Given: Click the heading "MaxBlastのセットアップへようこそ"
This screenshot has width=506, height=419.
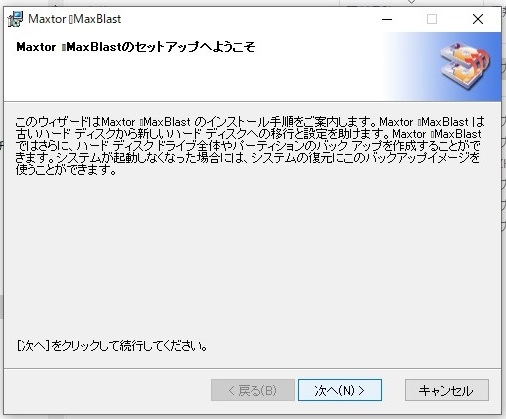Looking at the screenshot, I should tap(136, 47).
